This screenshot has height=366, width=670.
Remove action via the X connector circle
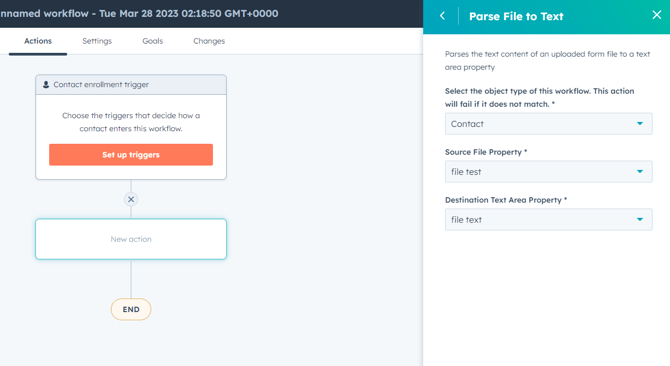pos(131,199)
